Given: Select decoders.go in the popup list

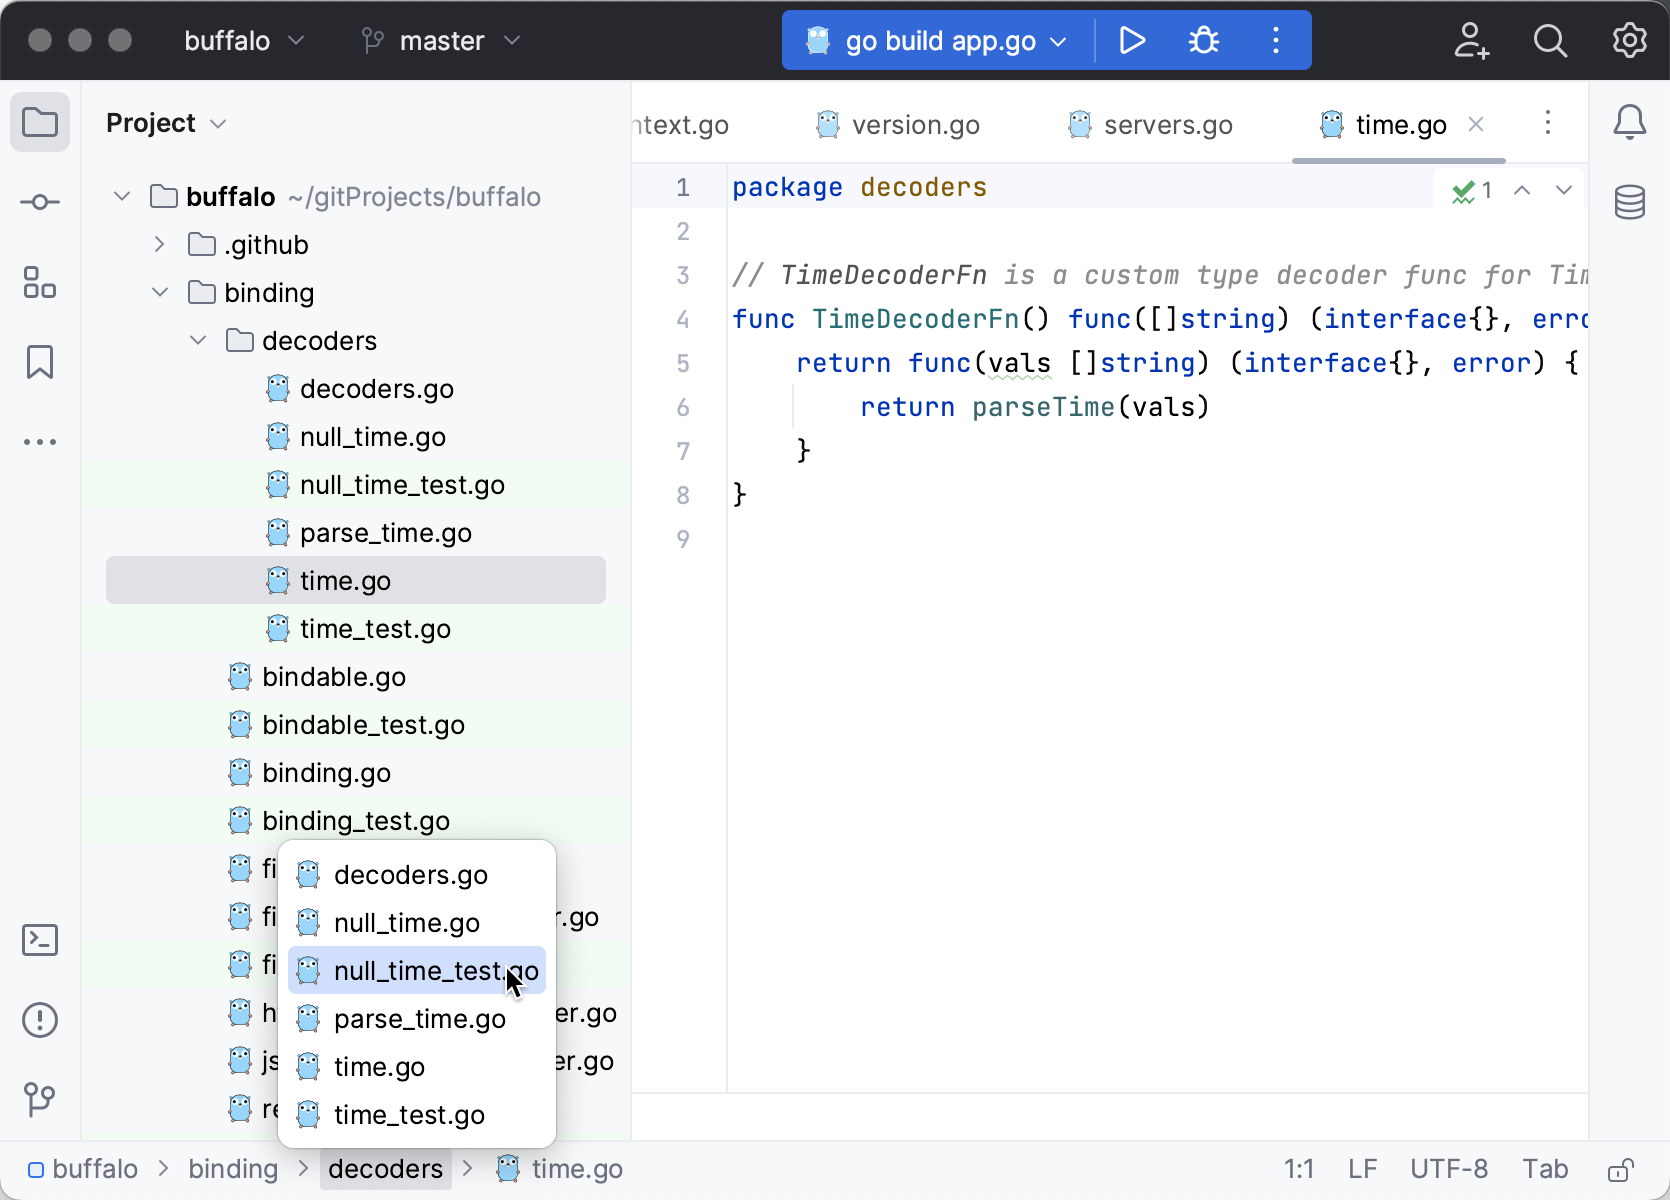Looking at the screenshot, I should 417,874.
